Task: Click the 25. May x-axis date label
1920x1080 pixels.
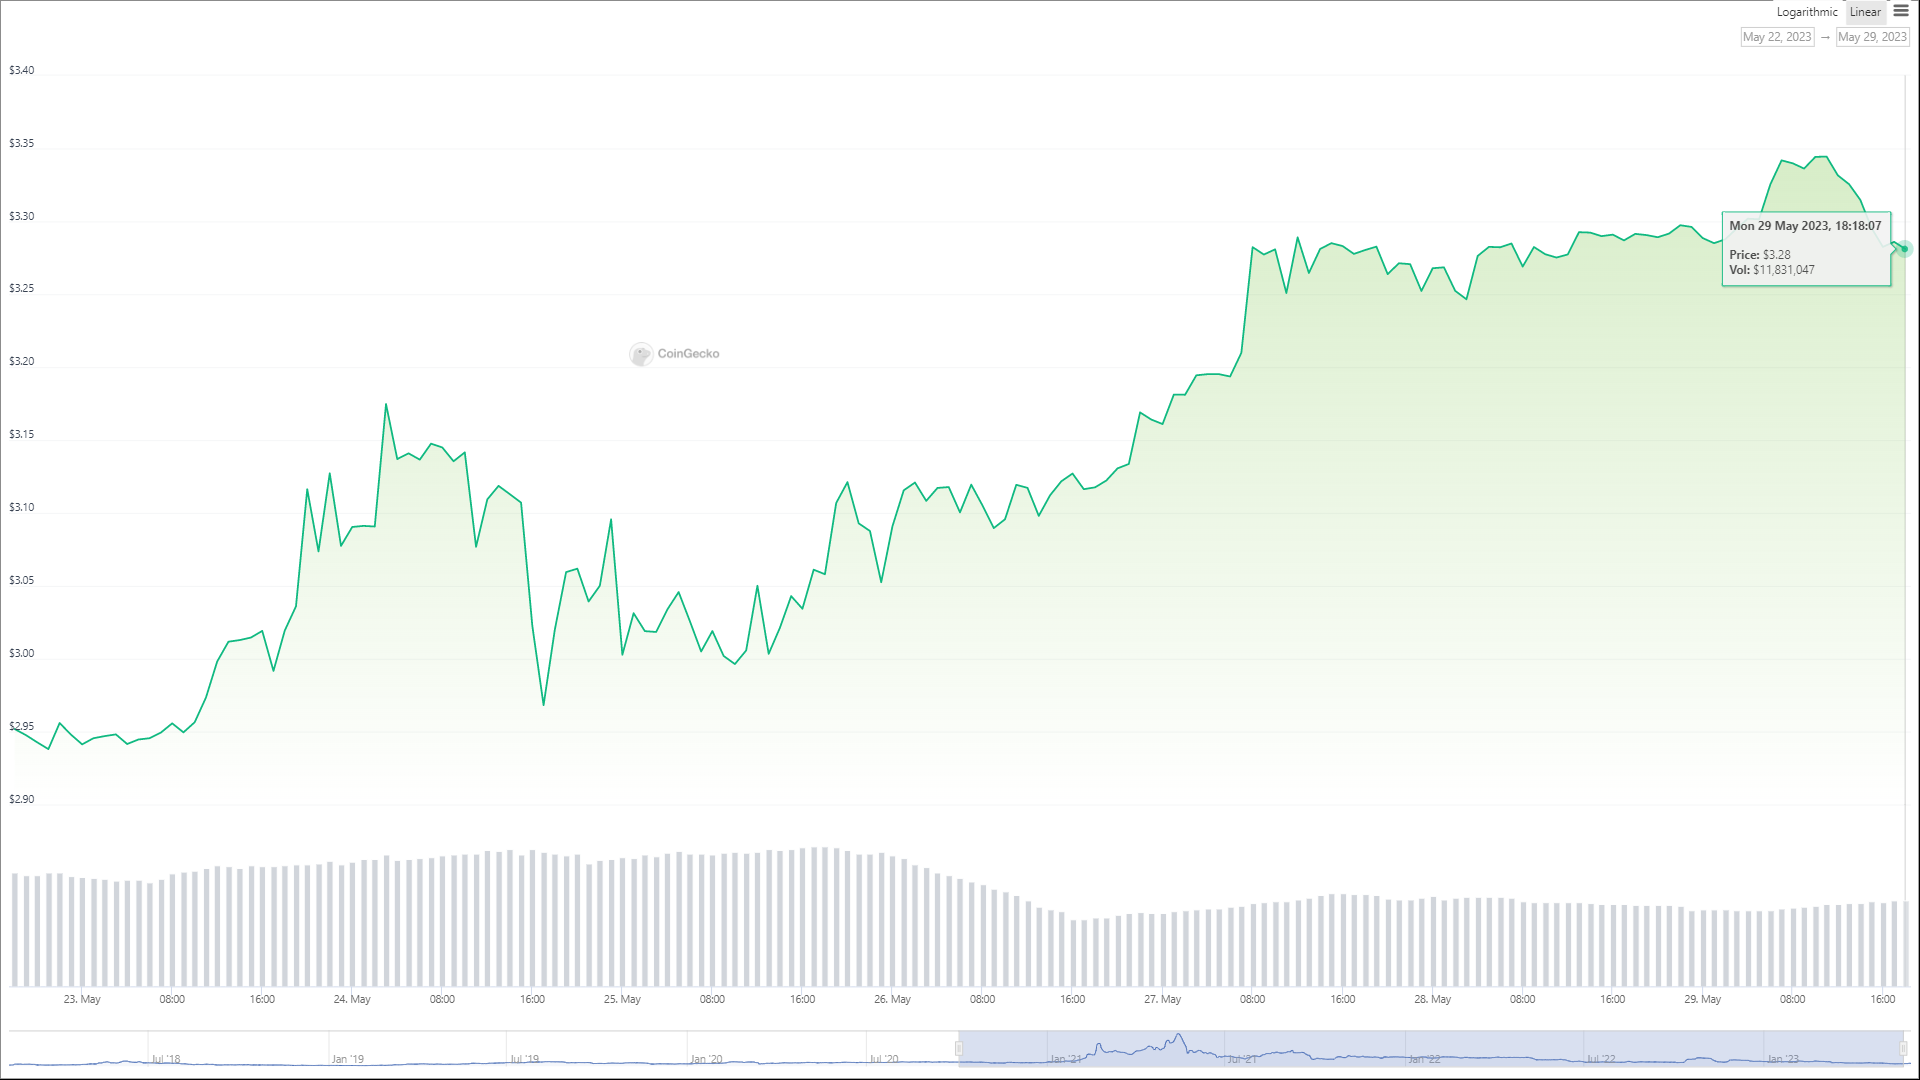Action: coord(622,999)
